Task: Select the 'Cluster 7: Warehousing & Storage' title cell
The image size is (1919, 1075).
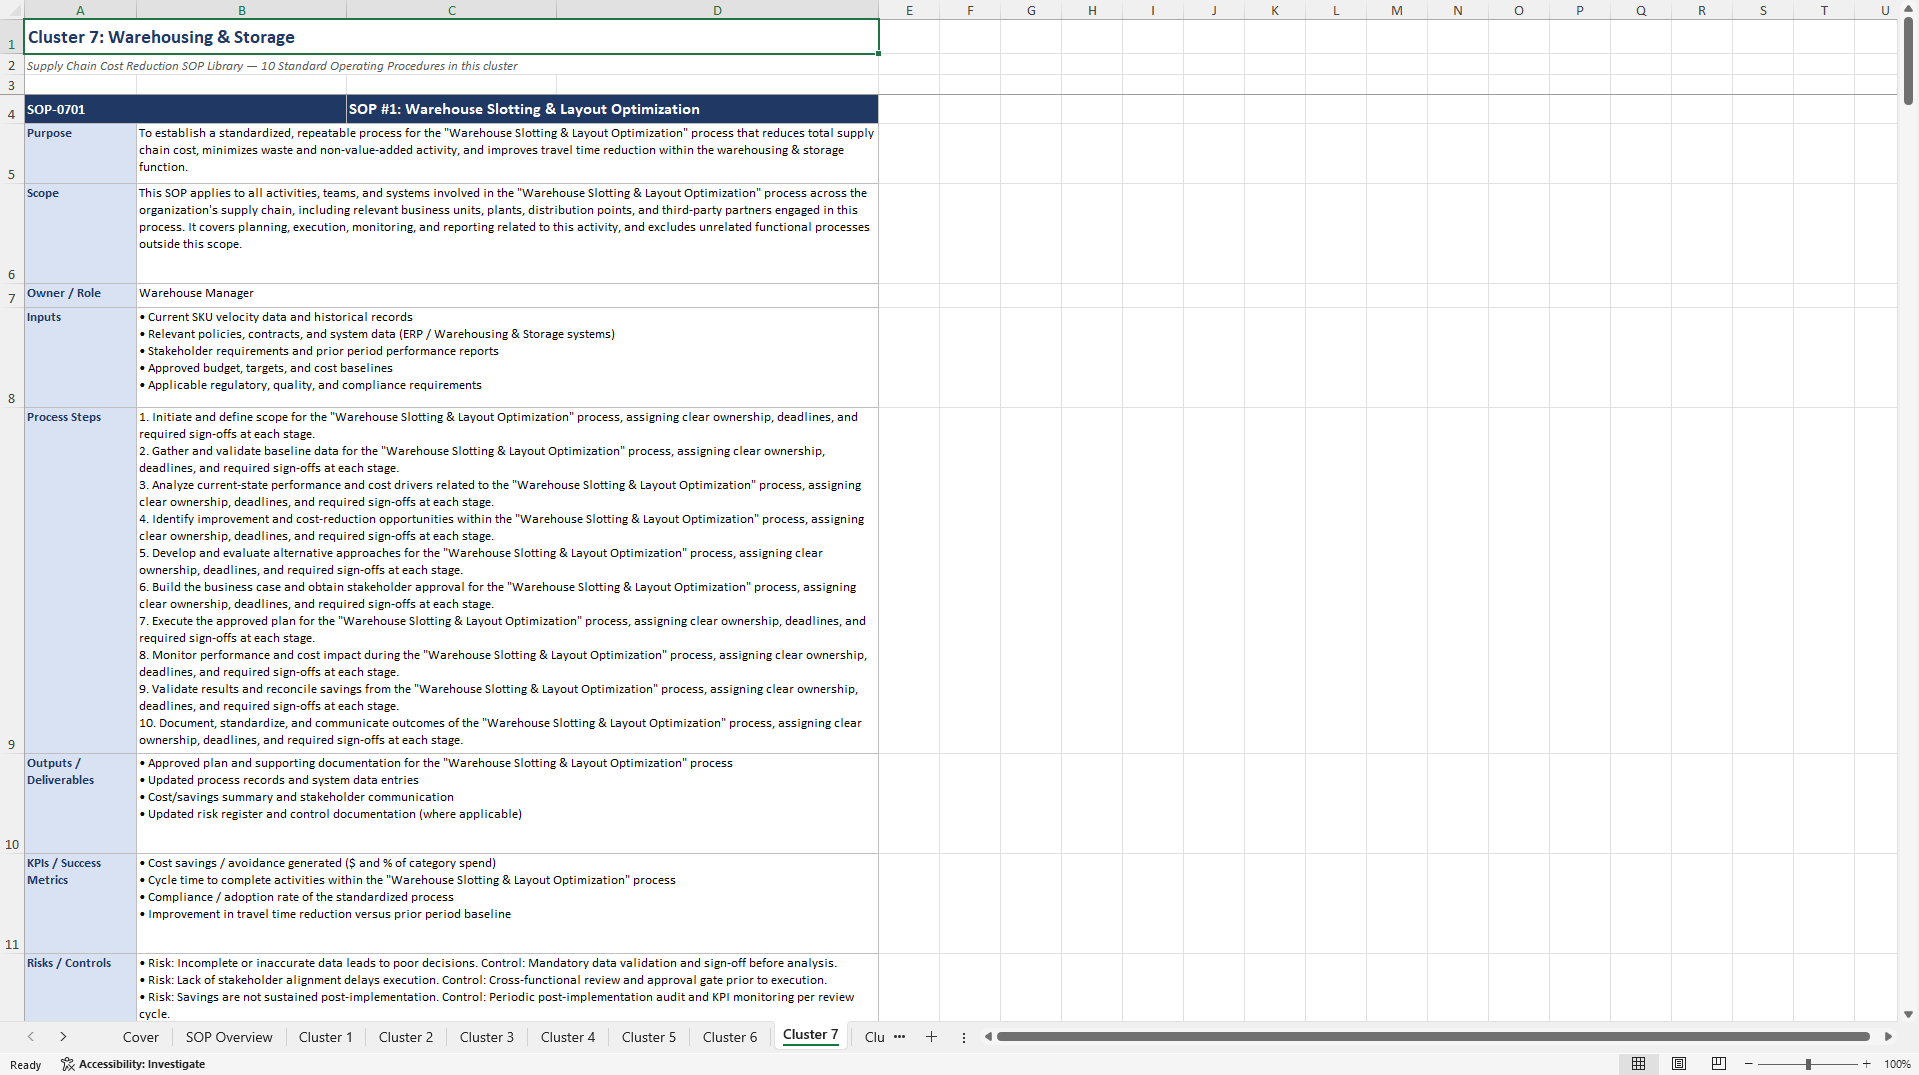Action: tap(451, 37)
